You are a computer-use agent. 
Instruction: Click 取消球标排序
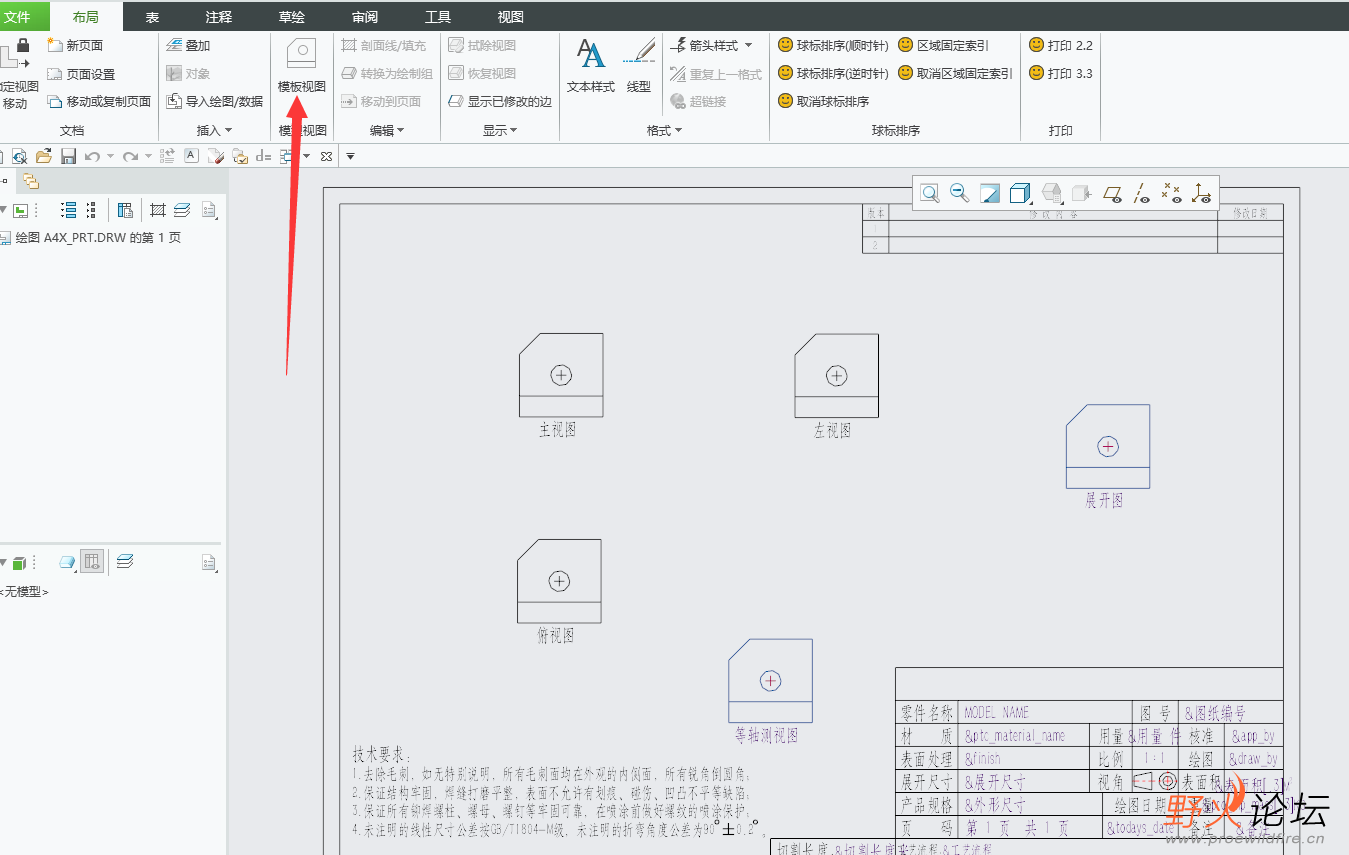(x=824, y=101)
